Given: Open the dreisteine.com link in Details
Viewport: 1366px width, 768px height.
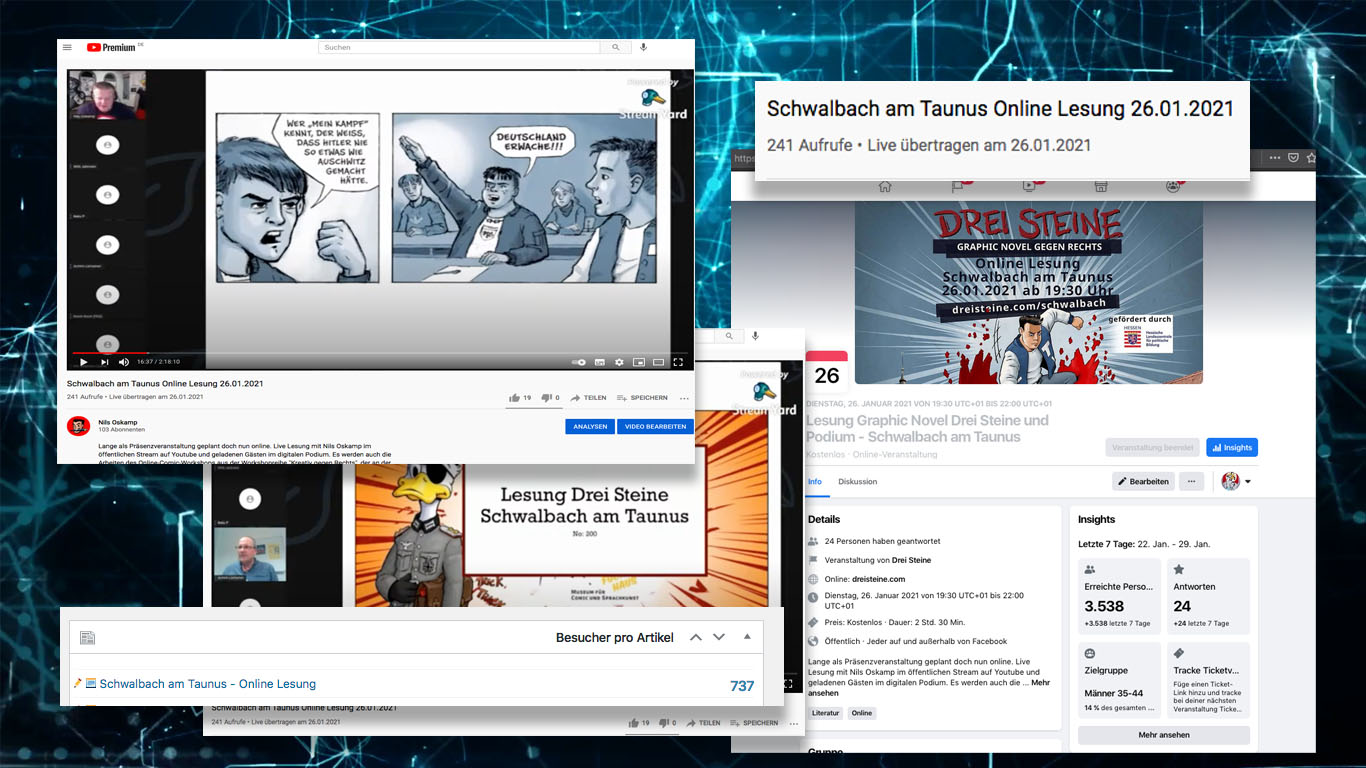Looking at the screenshot, I should 879,579.
